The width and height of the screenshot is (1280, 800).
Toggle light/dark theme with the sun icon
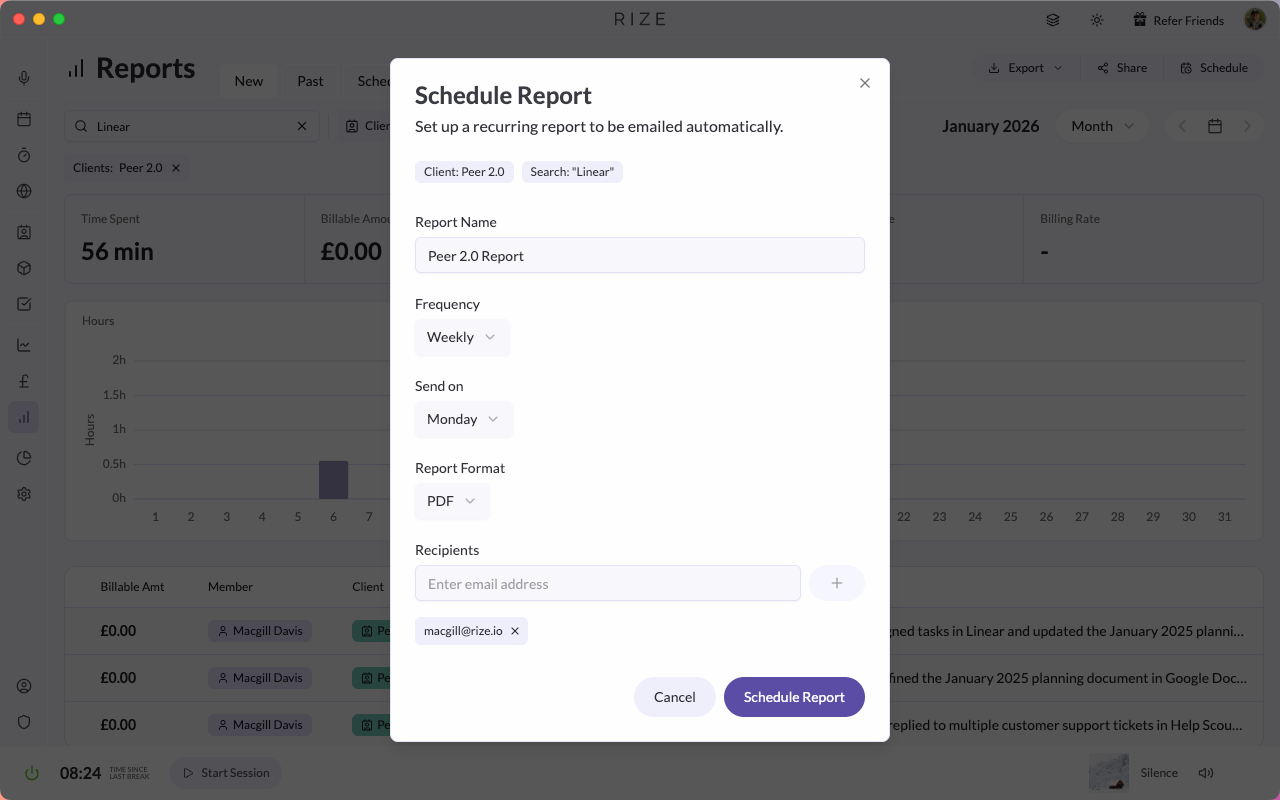1096,18
